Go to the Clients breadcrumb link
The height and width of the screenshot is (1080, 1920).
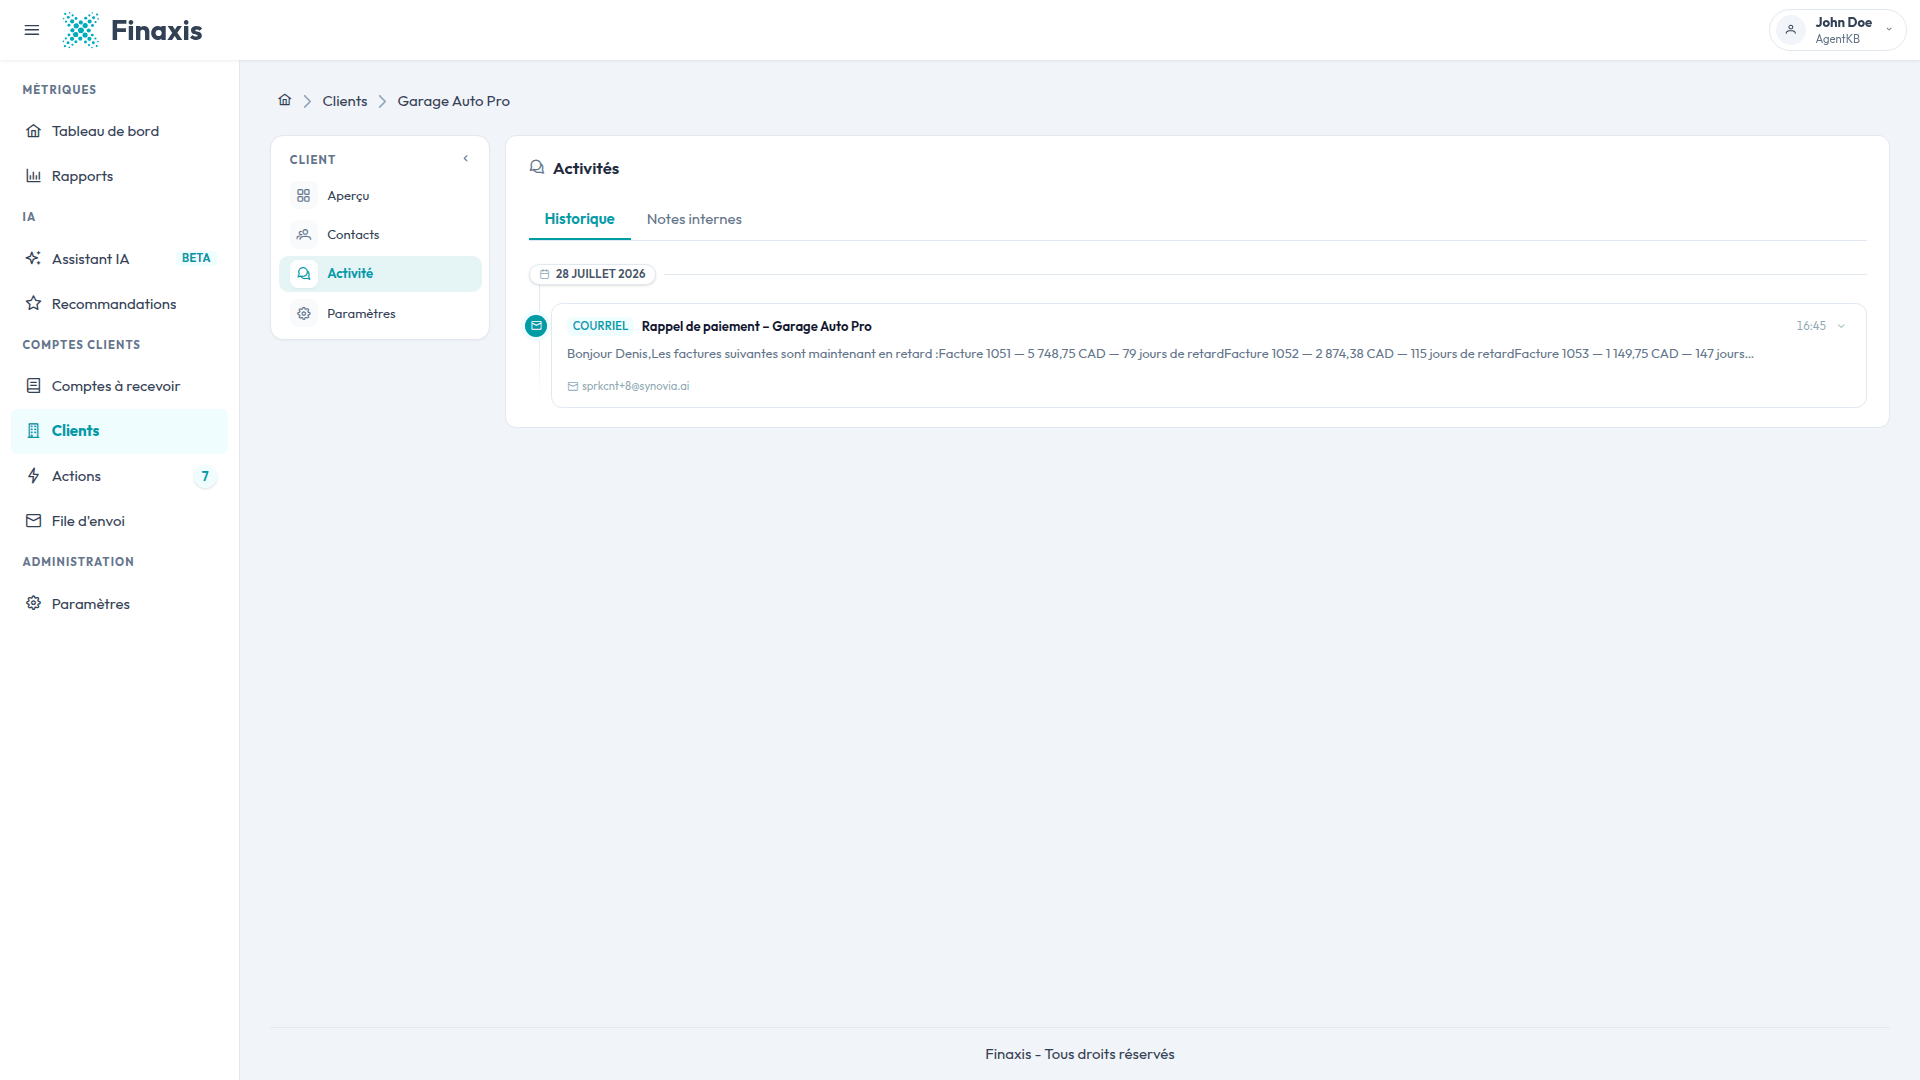pyautogui.click(x=345, y=101)
